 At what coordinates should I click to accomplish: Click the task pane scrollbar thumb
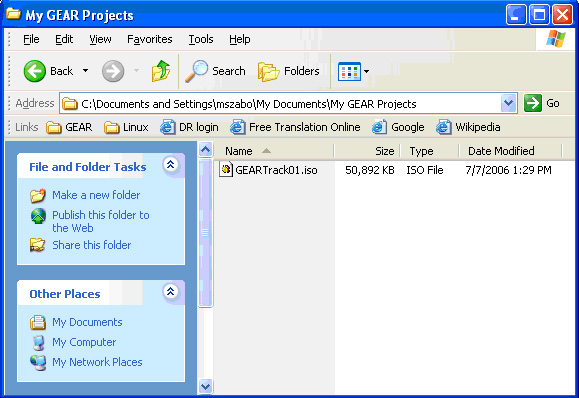pyautogui.click(x=205, y=233)
